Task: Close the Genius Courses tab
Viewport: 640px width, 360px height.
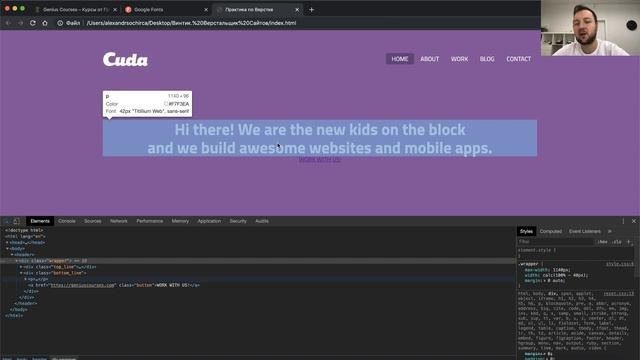Action: (115, 9)
